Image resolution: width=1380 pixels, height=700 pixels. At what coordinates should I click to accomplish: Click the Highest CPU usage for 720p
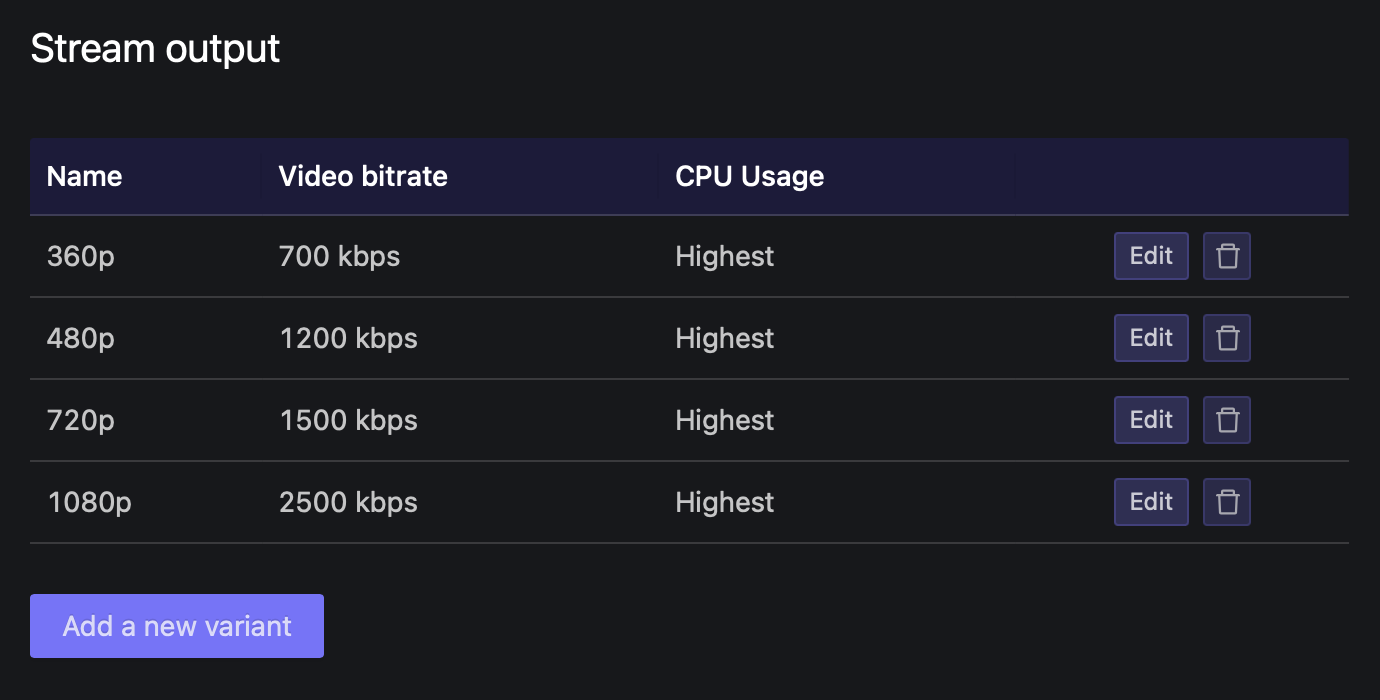[x=724, y=420]
